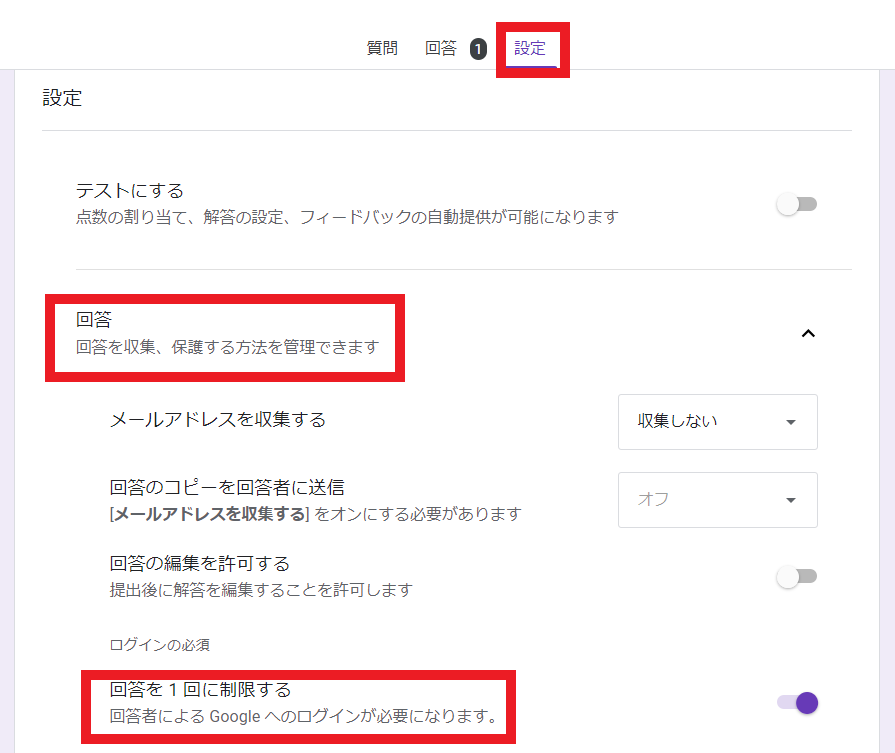Toggle the テストにする switch
This screenshot has height=753, width=895.
pos(797,204)
